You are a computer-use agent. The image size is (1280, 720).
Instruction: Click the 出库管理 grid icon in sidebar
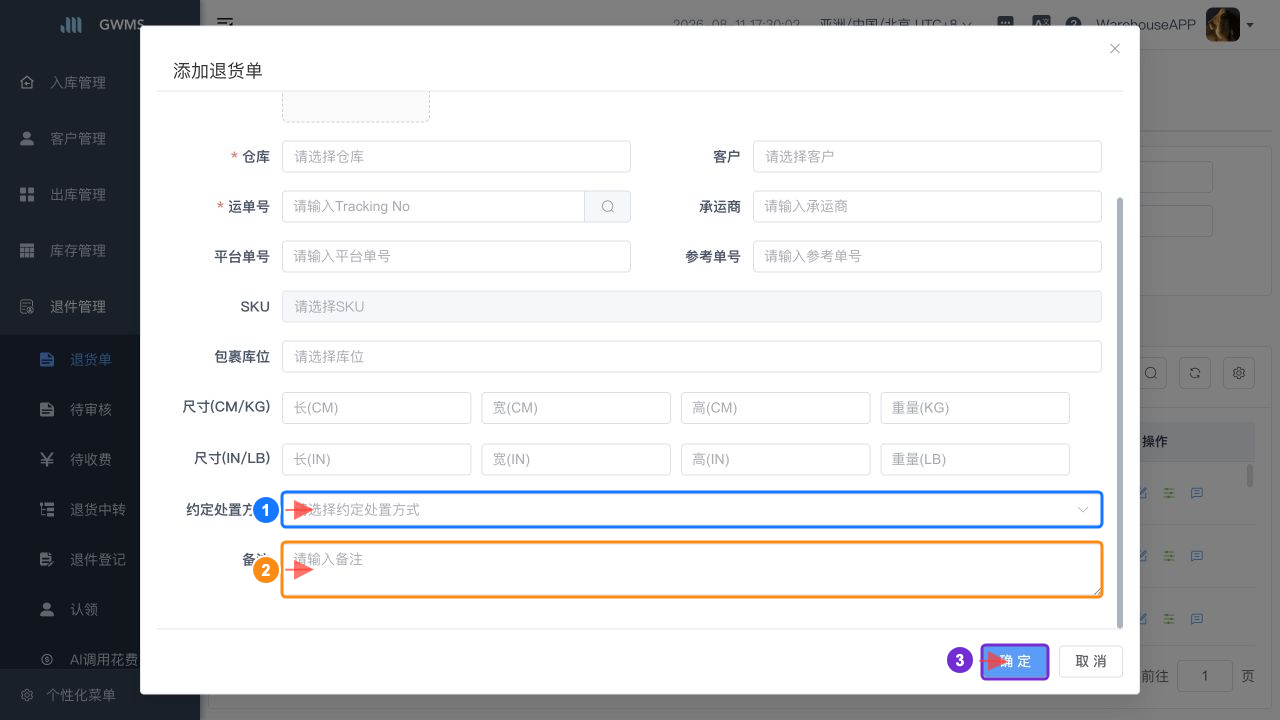pos(27,194)
